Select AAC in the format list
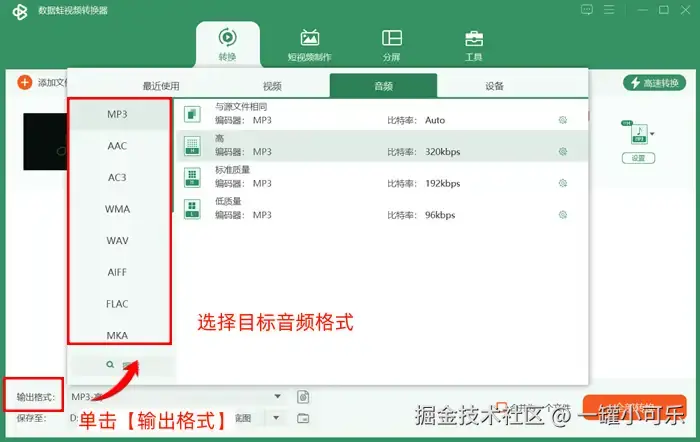Screen dimensions: 700x442 tap(117, 146)
